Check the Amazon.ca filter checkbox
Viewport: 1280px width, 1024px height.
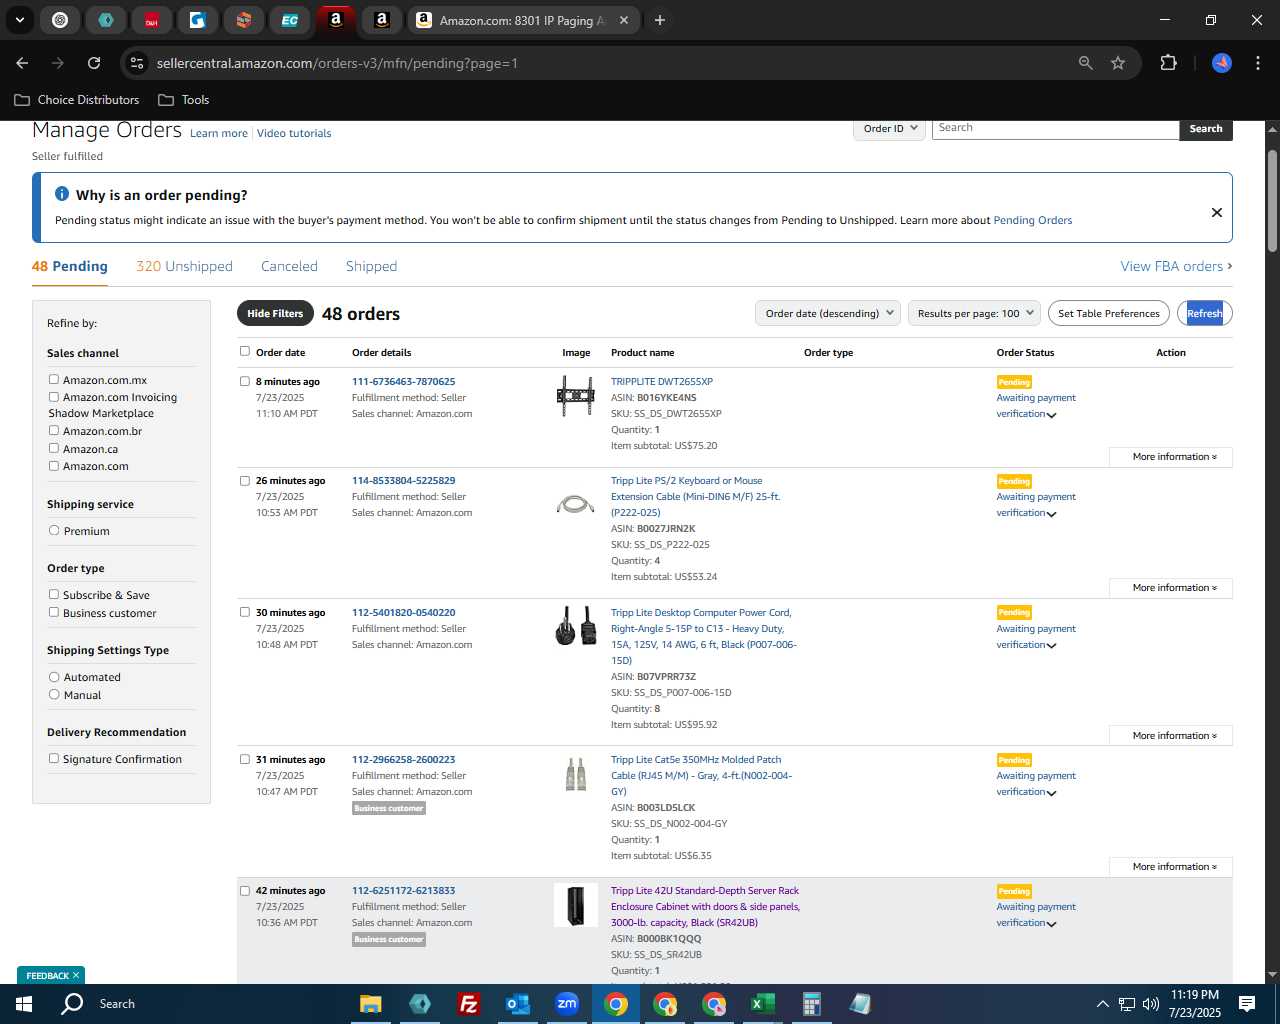pyautogui.click(x=54, y=448)
